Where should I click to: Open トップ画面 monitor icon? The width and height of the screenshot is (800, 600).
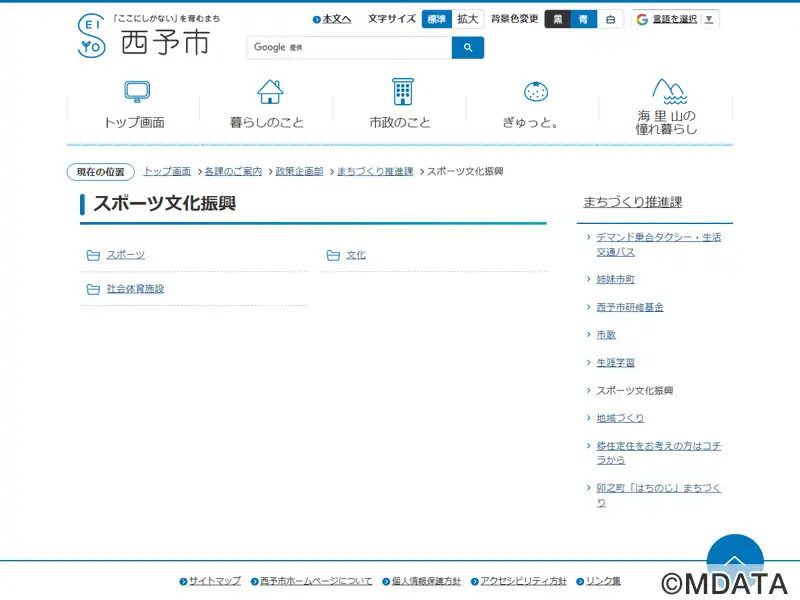[136, 93]
